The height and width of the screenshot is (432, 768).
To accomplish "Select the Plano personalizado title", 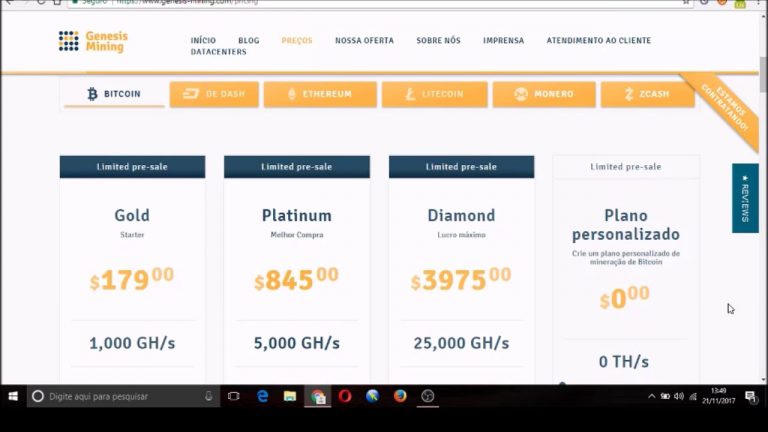I will (x=626, y=225).
